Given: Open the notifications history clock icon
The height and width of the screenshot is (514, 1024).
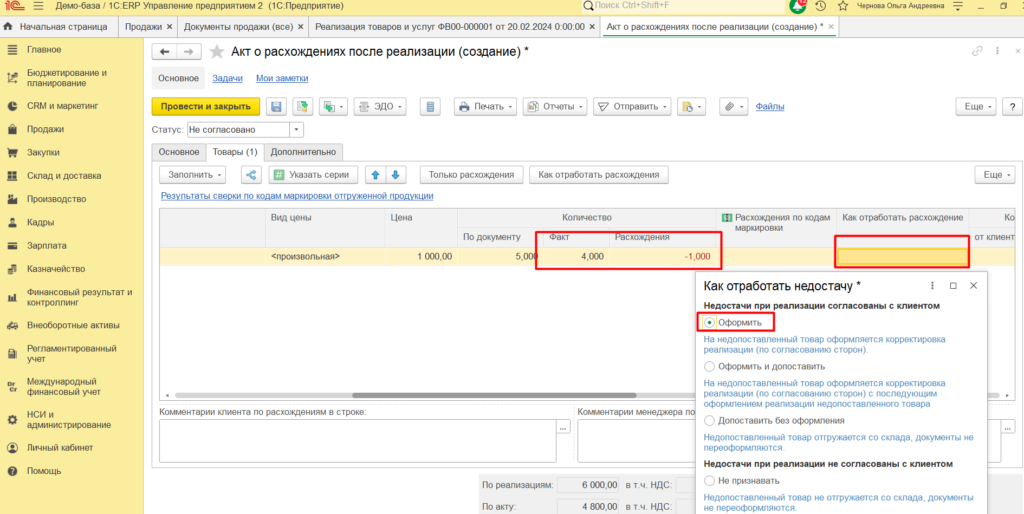Looking at the screenshot, I should click(x=820, y=6).
